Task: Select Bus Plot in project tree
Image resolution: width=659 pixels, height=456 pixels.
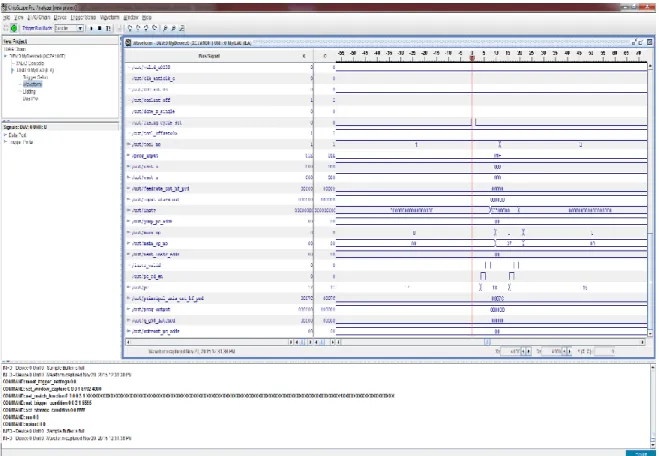Action: (x=30, y=99)
